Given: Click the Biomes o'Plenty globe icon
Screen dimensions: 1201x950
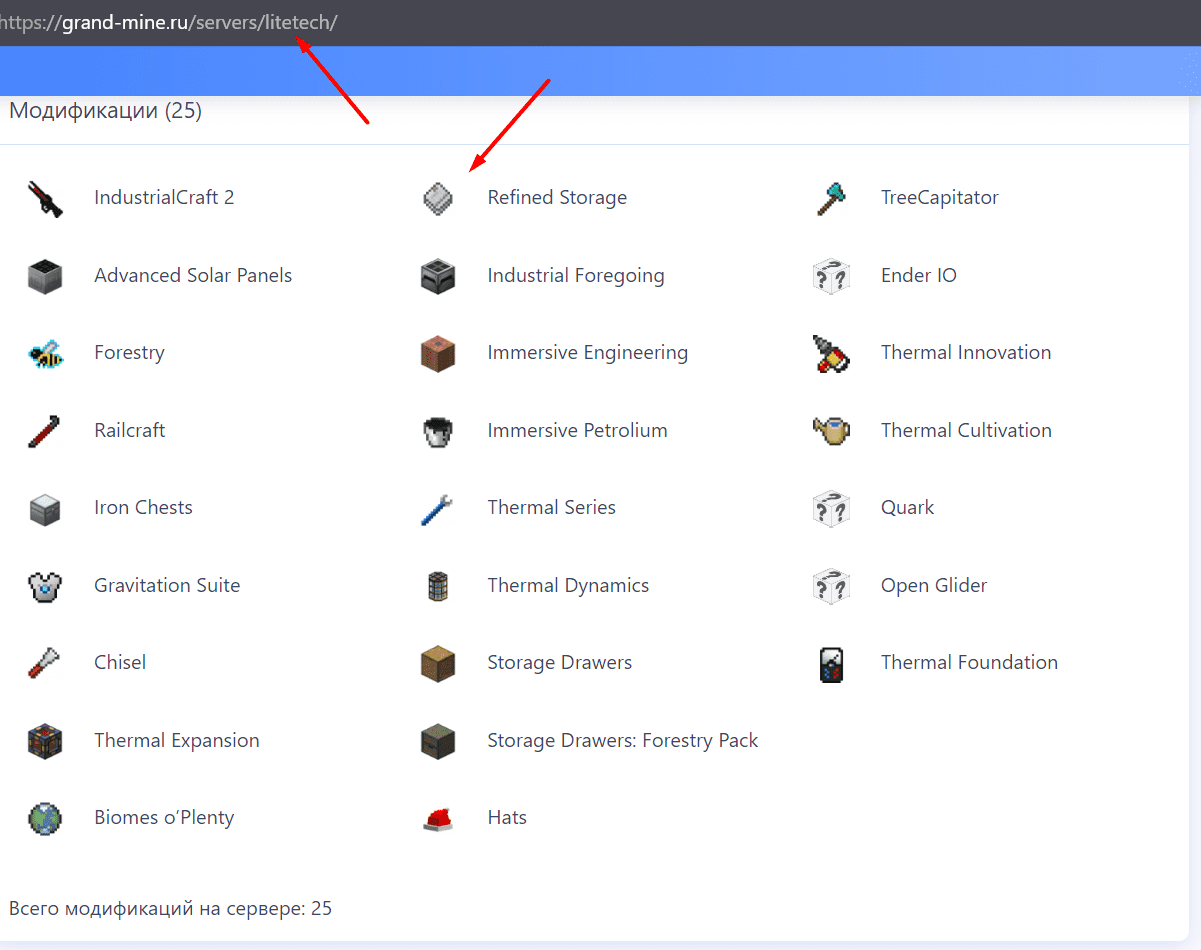Looking at the screenshot, I should (45, 818).
